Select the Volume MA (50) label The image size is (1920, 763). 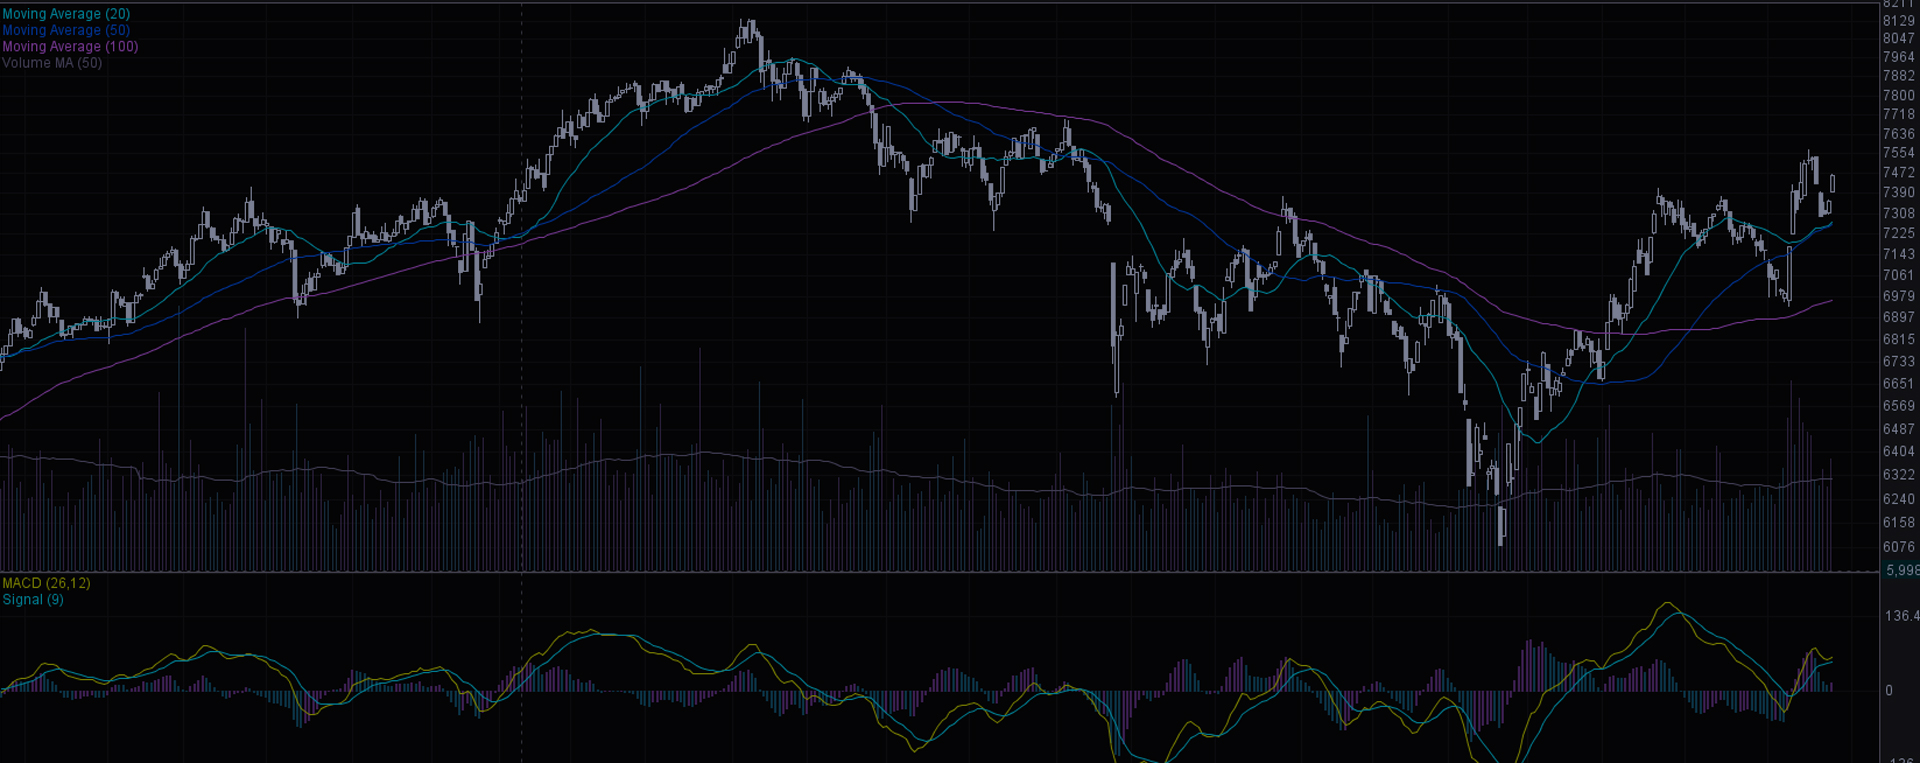[52, 63]
